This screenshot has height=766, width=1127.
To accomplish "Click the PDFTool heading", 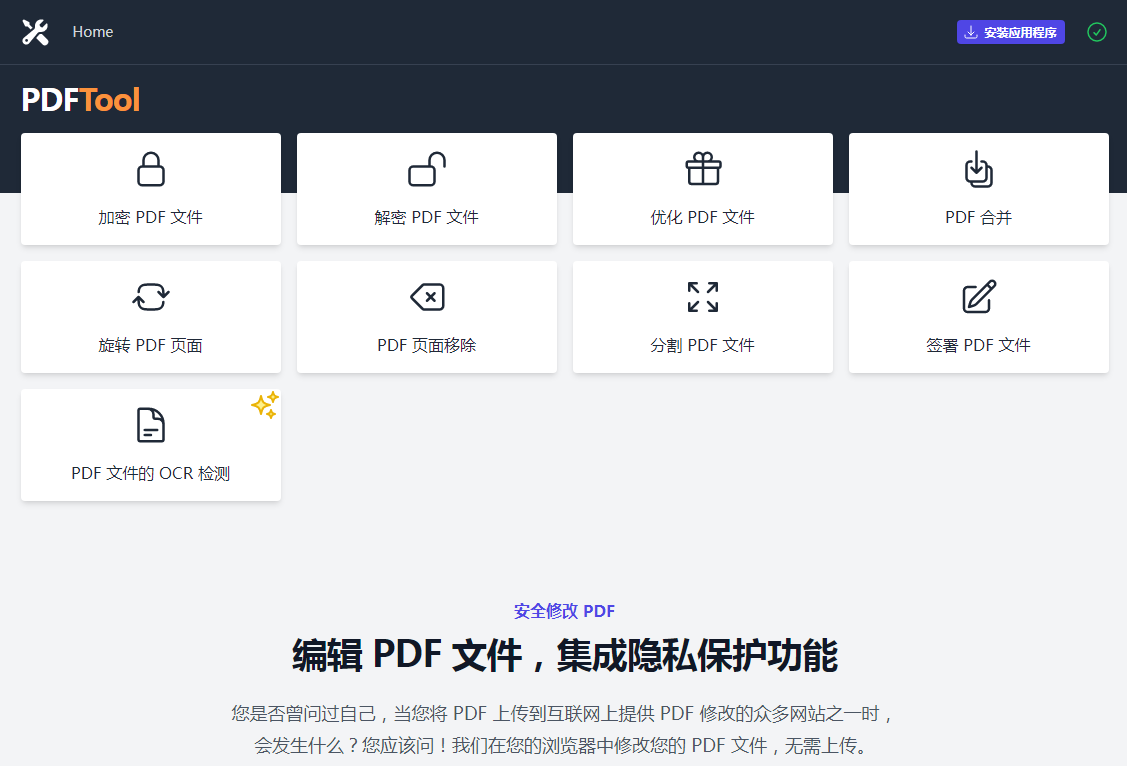I will [x=80, y=99].
